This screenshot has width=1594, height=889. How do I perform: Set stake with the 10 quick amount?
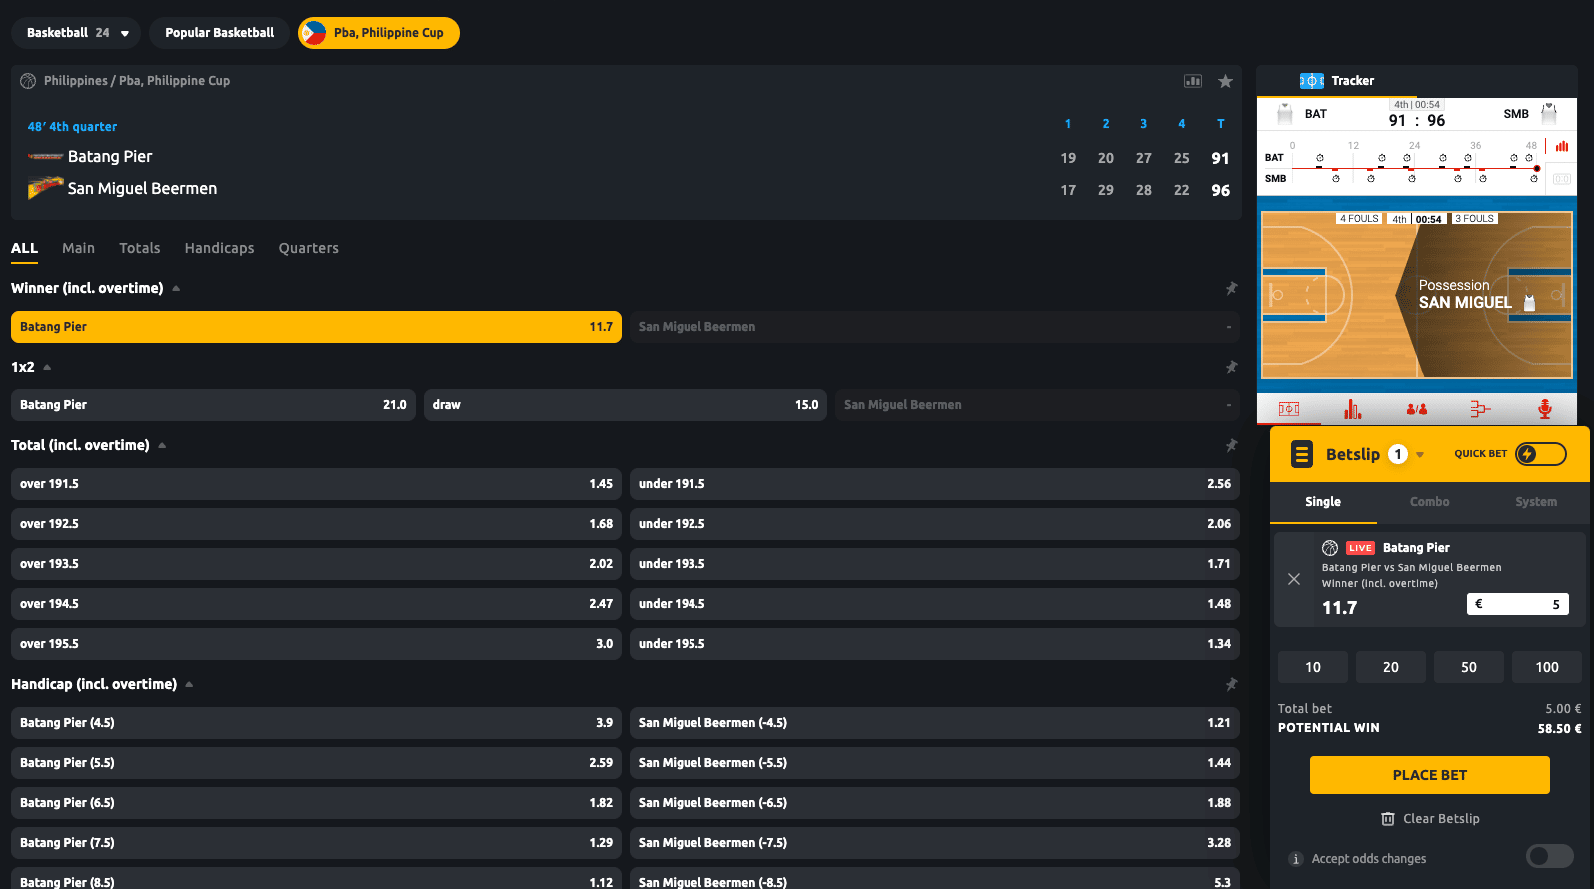[x=1313, y=667]
